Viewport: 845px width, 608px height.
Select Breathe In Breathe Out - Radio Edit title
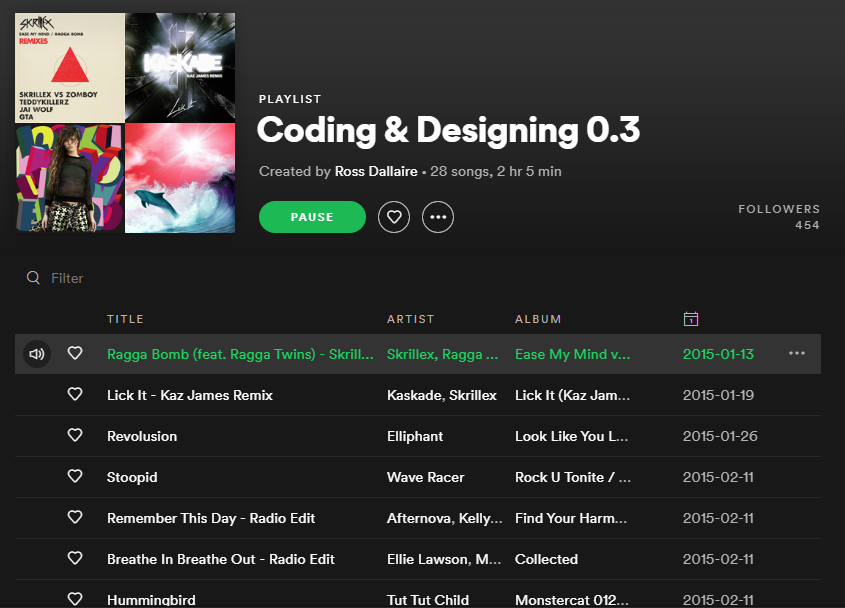click(x=220, y=559)
